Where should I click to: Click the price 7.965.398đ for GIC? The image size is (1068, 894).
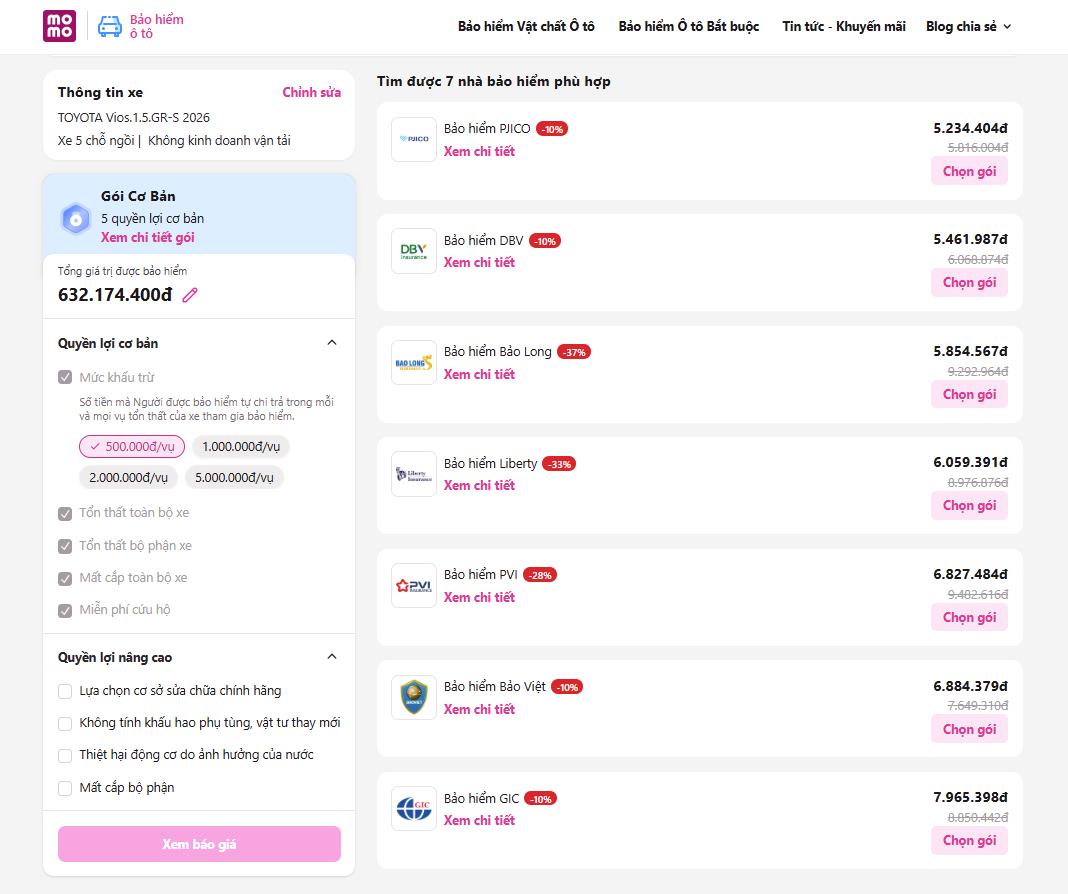tap(970, 797)
